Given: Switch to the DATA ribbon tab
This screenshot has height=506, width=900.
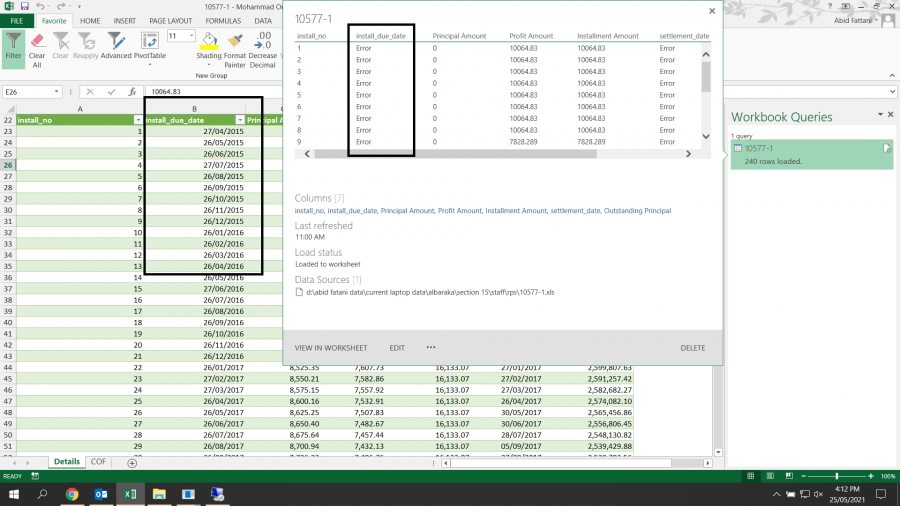Looking at the screenshot, I should coord(263,21).
